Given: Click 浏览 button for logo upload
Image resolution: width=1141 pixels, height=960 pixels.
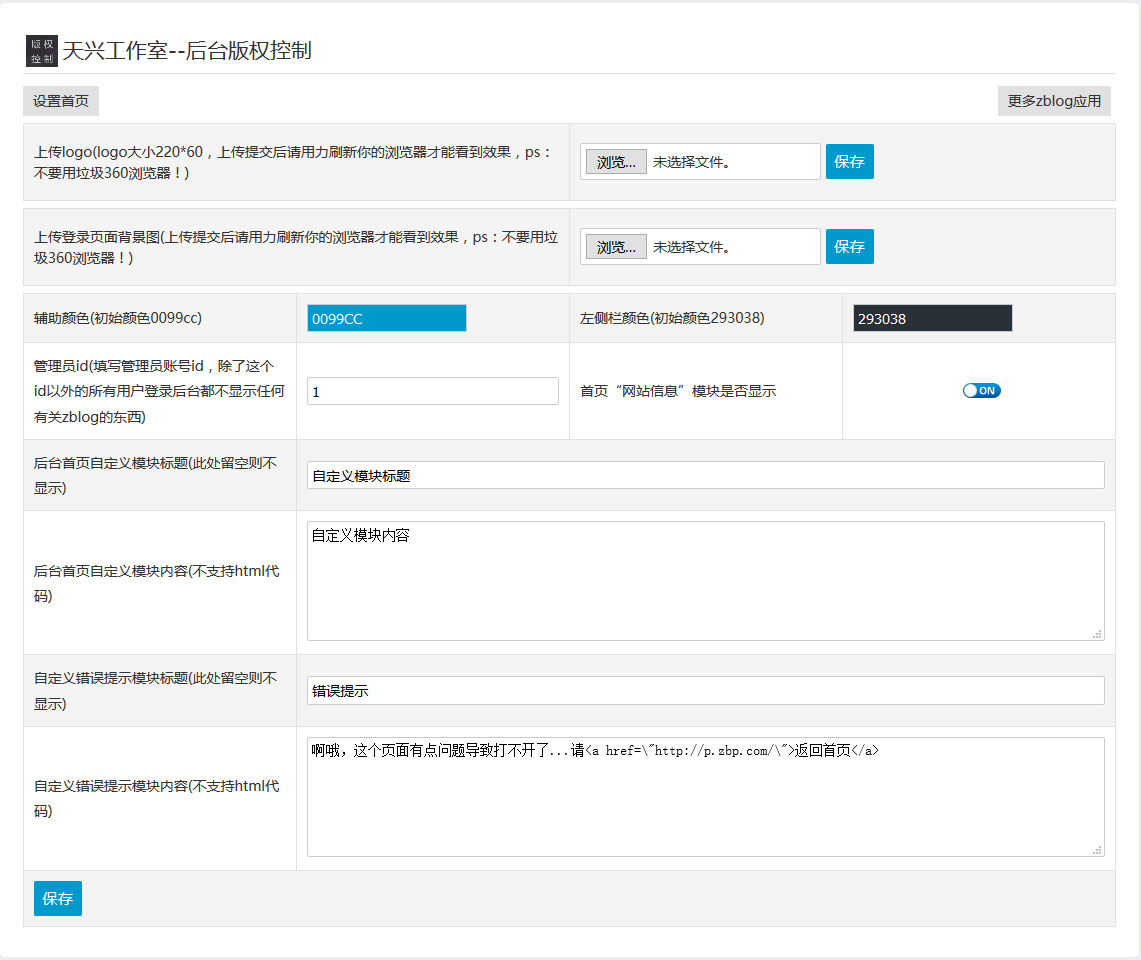Looking at the screenshot, I should [x=616, y=162].
